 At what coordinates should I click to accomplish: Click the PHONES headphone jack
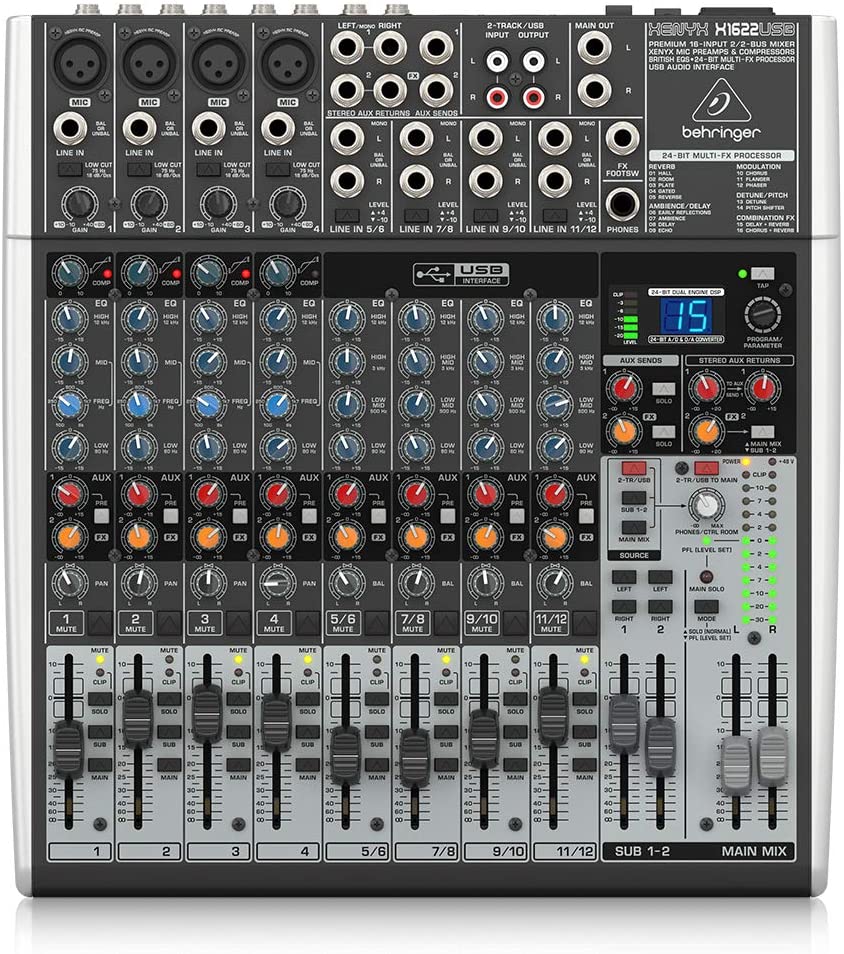coord(623,204)
